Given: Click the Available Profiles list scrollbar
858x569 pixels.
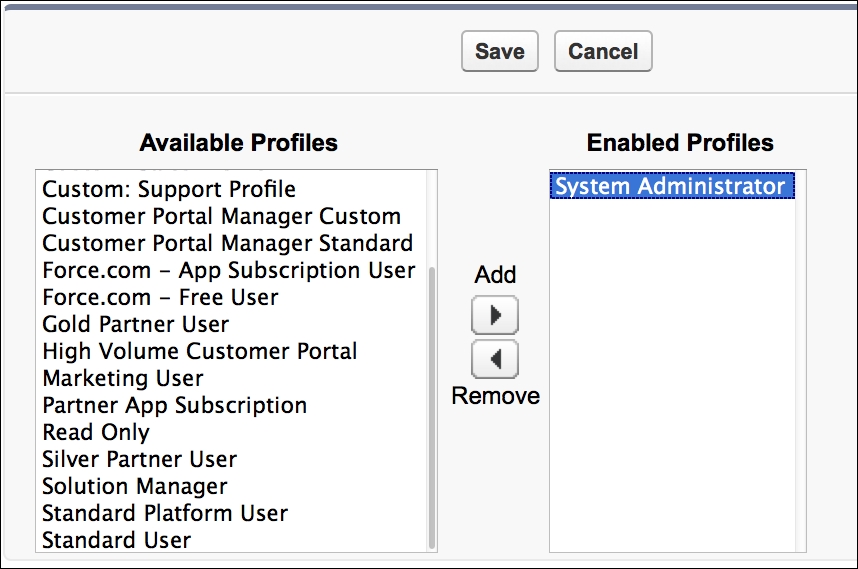Looking at the screenshot, I should point(431,400).
